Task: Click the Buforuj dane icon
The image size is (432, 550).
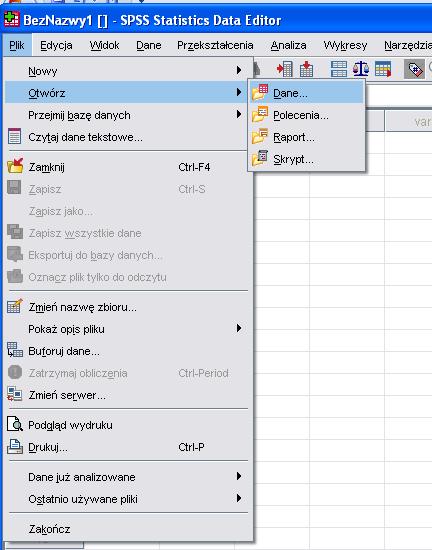Action: (15, 350)
